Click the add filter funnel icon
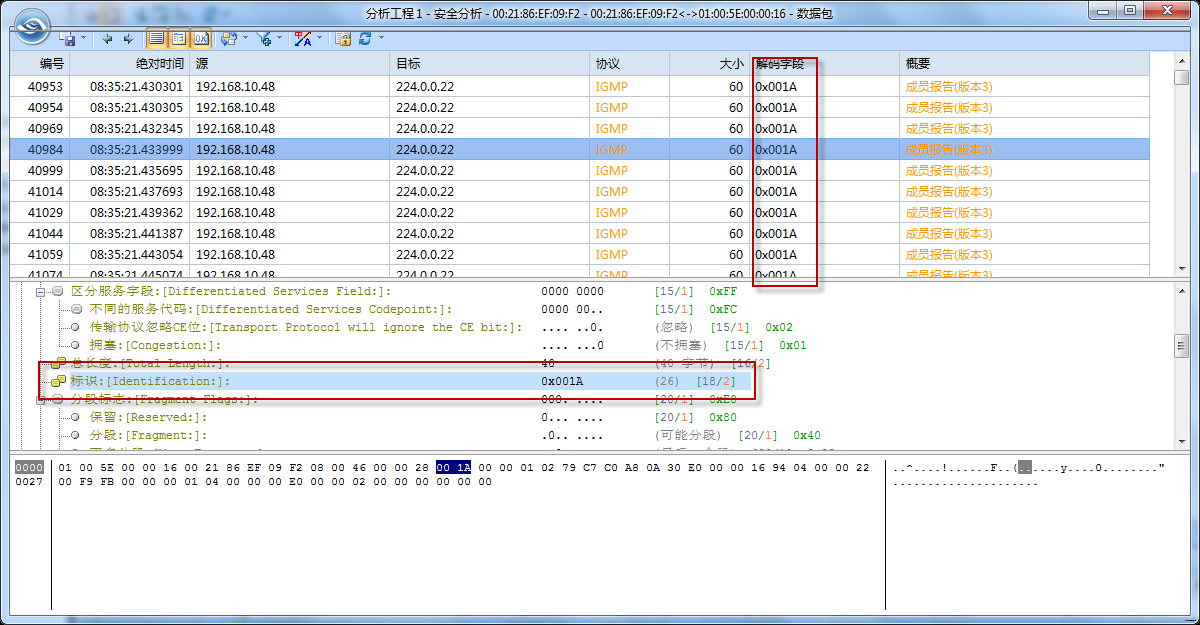Image resolution: width=1200 pixels, height=625 pixels. (x=264, y=38)
